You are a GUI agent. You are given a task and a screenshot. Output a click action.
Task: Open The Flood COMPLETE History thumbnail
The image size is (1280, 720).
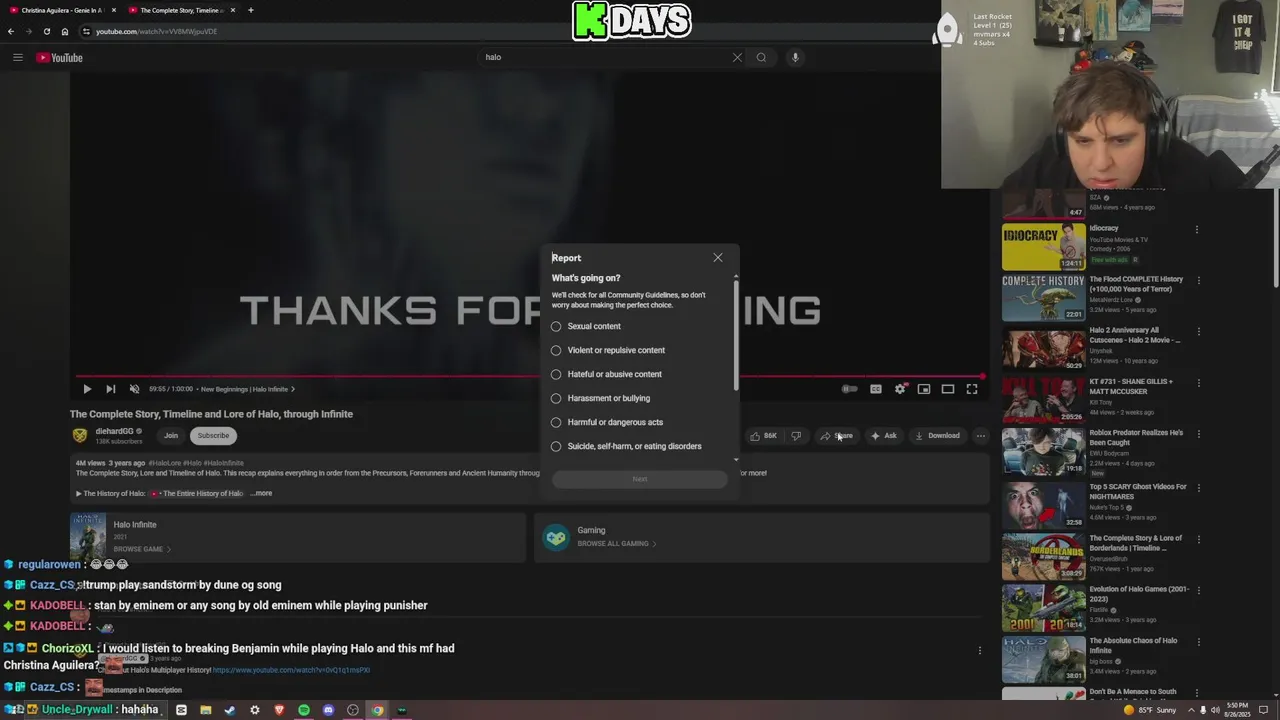point(1043,297)
